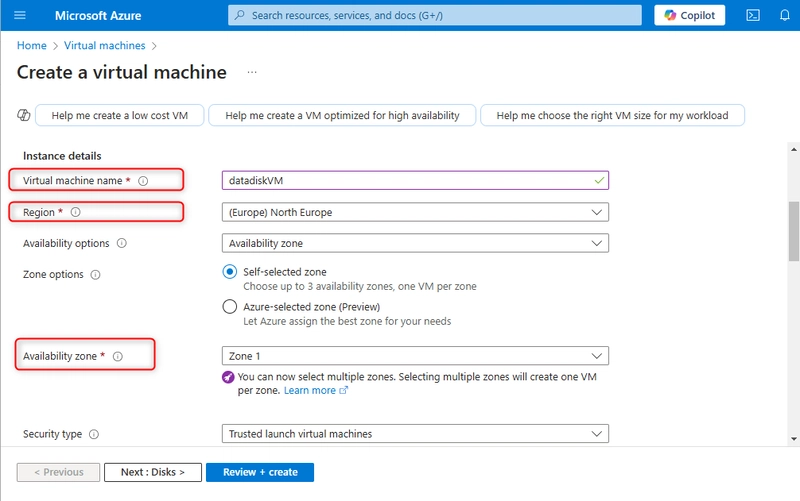Open Cloud Shell from the header
This screenshot has width=800, height=501.
click(753, 15)
